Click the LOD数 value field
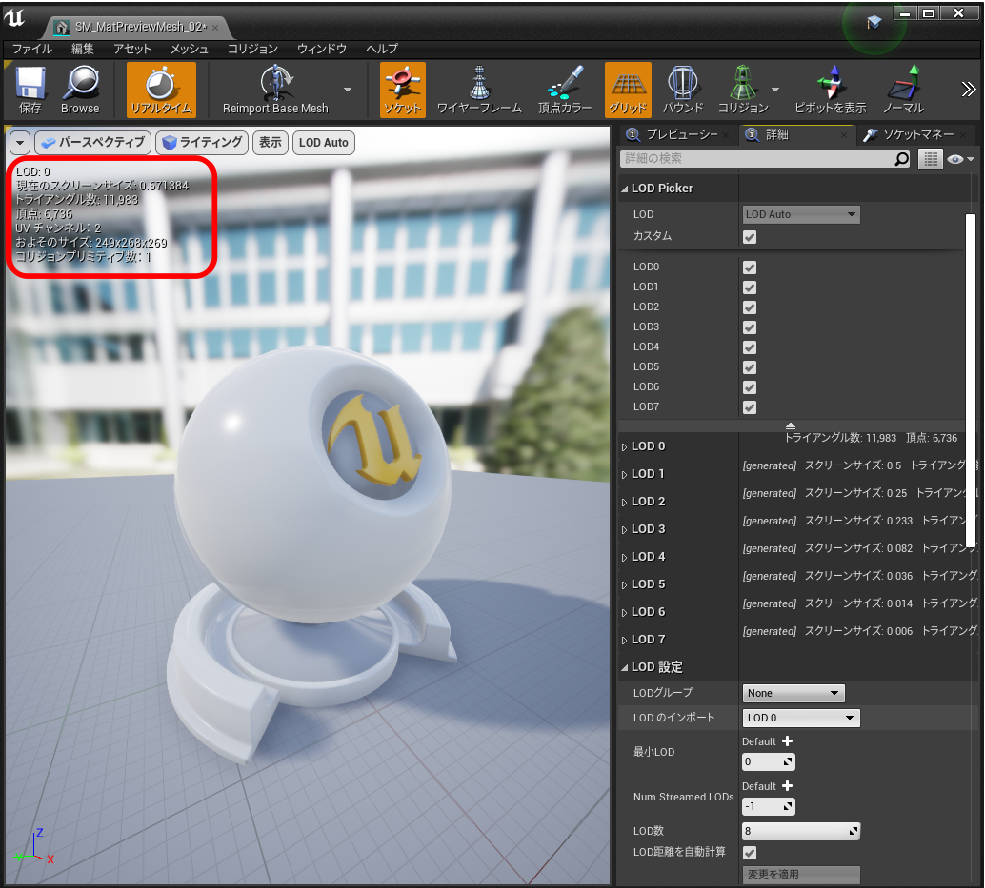The width and height of the screenshot is (985, 888). (x=800, y=831)
